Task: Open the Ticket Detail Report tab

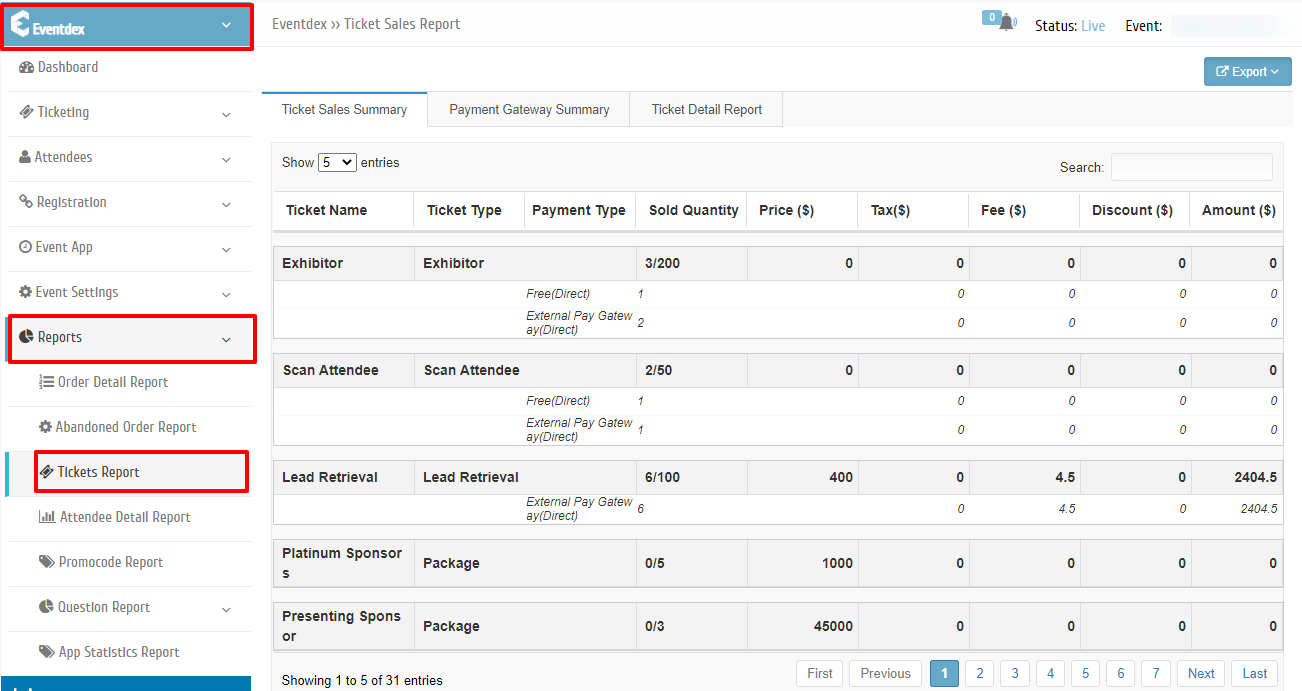Action: (x=705, y=109)
